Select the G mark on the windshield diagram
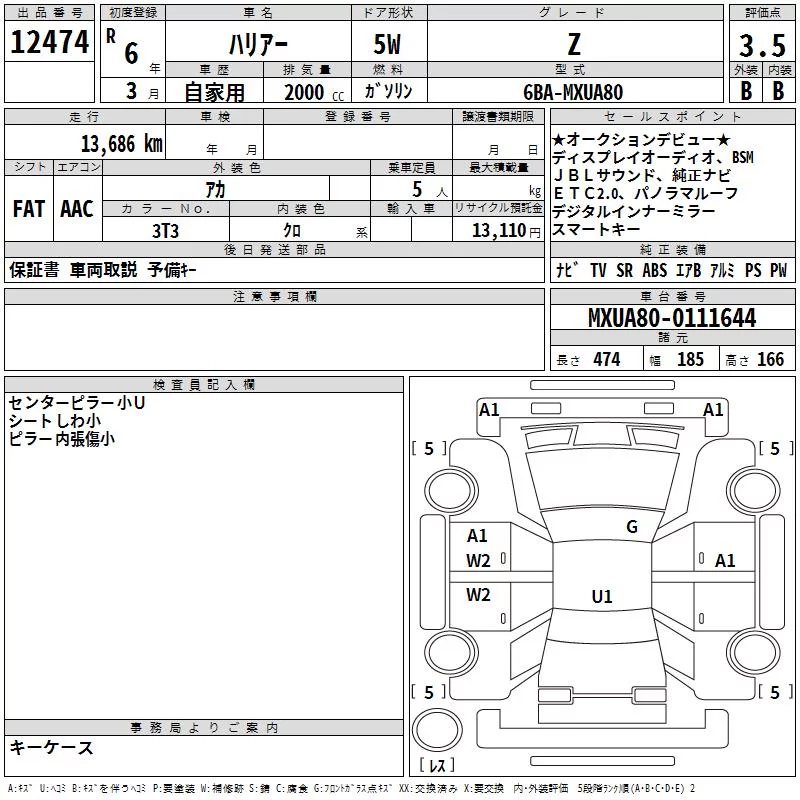800x800 pixels. (632, 527)
